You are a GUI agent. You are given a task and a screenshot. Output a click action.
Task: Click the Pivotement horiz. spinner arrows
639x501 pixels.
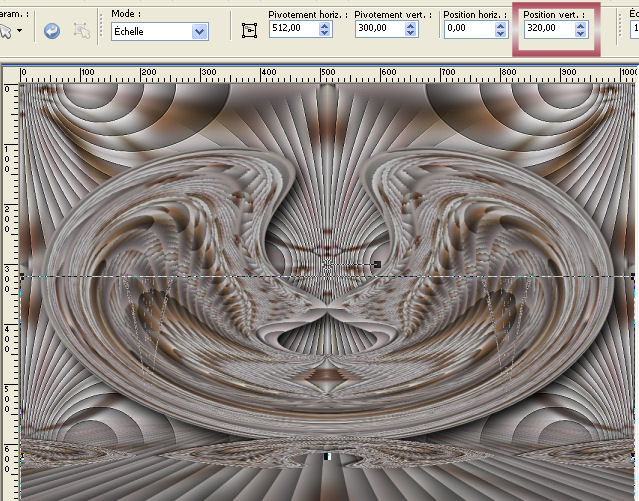pos(325,30)
